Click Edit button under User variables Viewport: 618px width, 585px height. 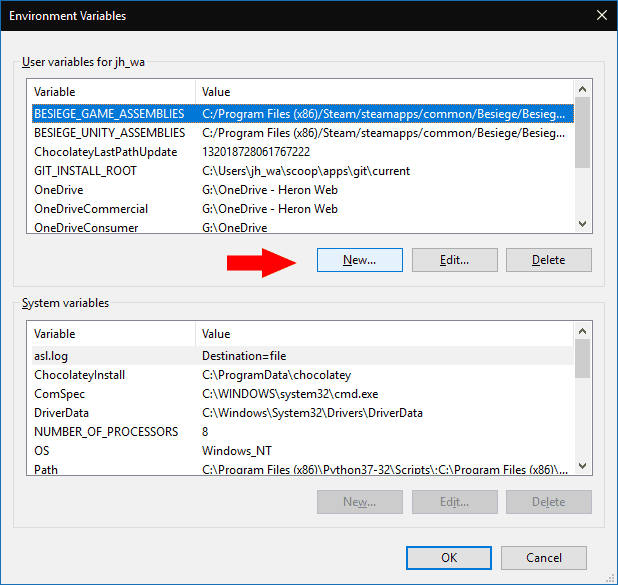454,260
